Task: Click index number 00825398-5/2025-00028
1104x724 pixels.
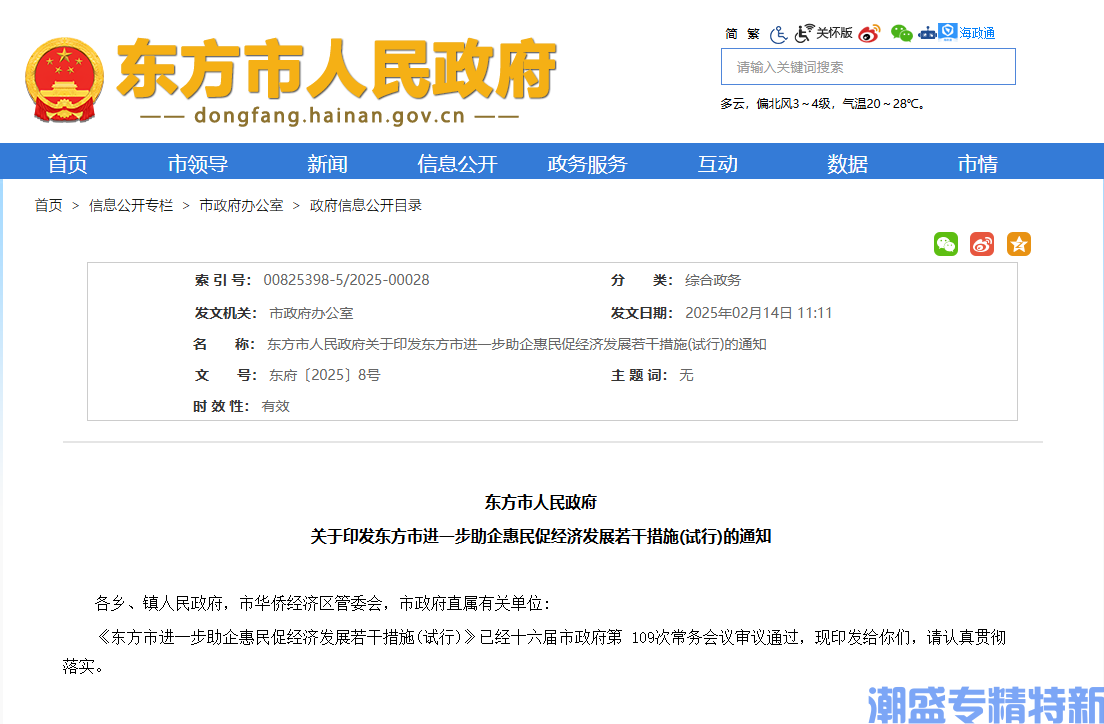Action: point(346,280)
